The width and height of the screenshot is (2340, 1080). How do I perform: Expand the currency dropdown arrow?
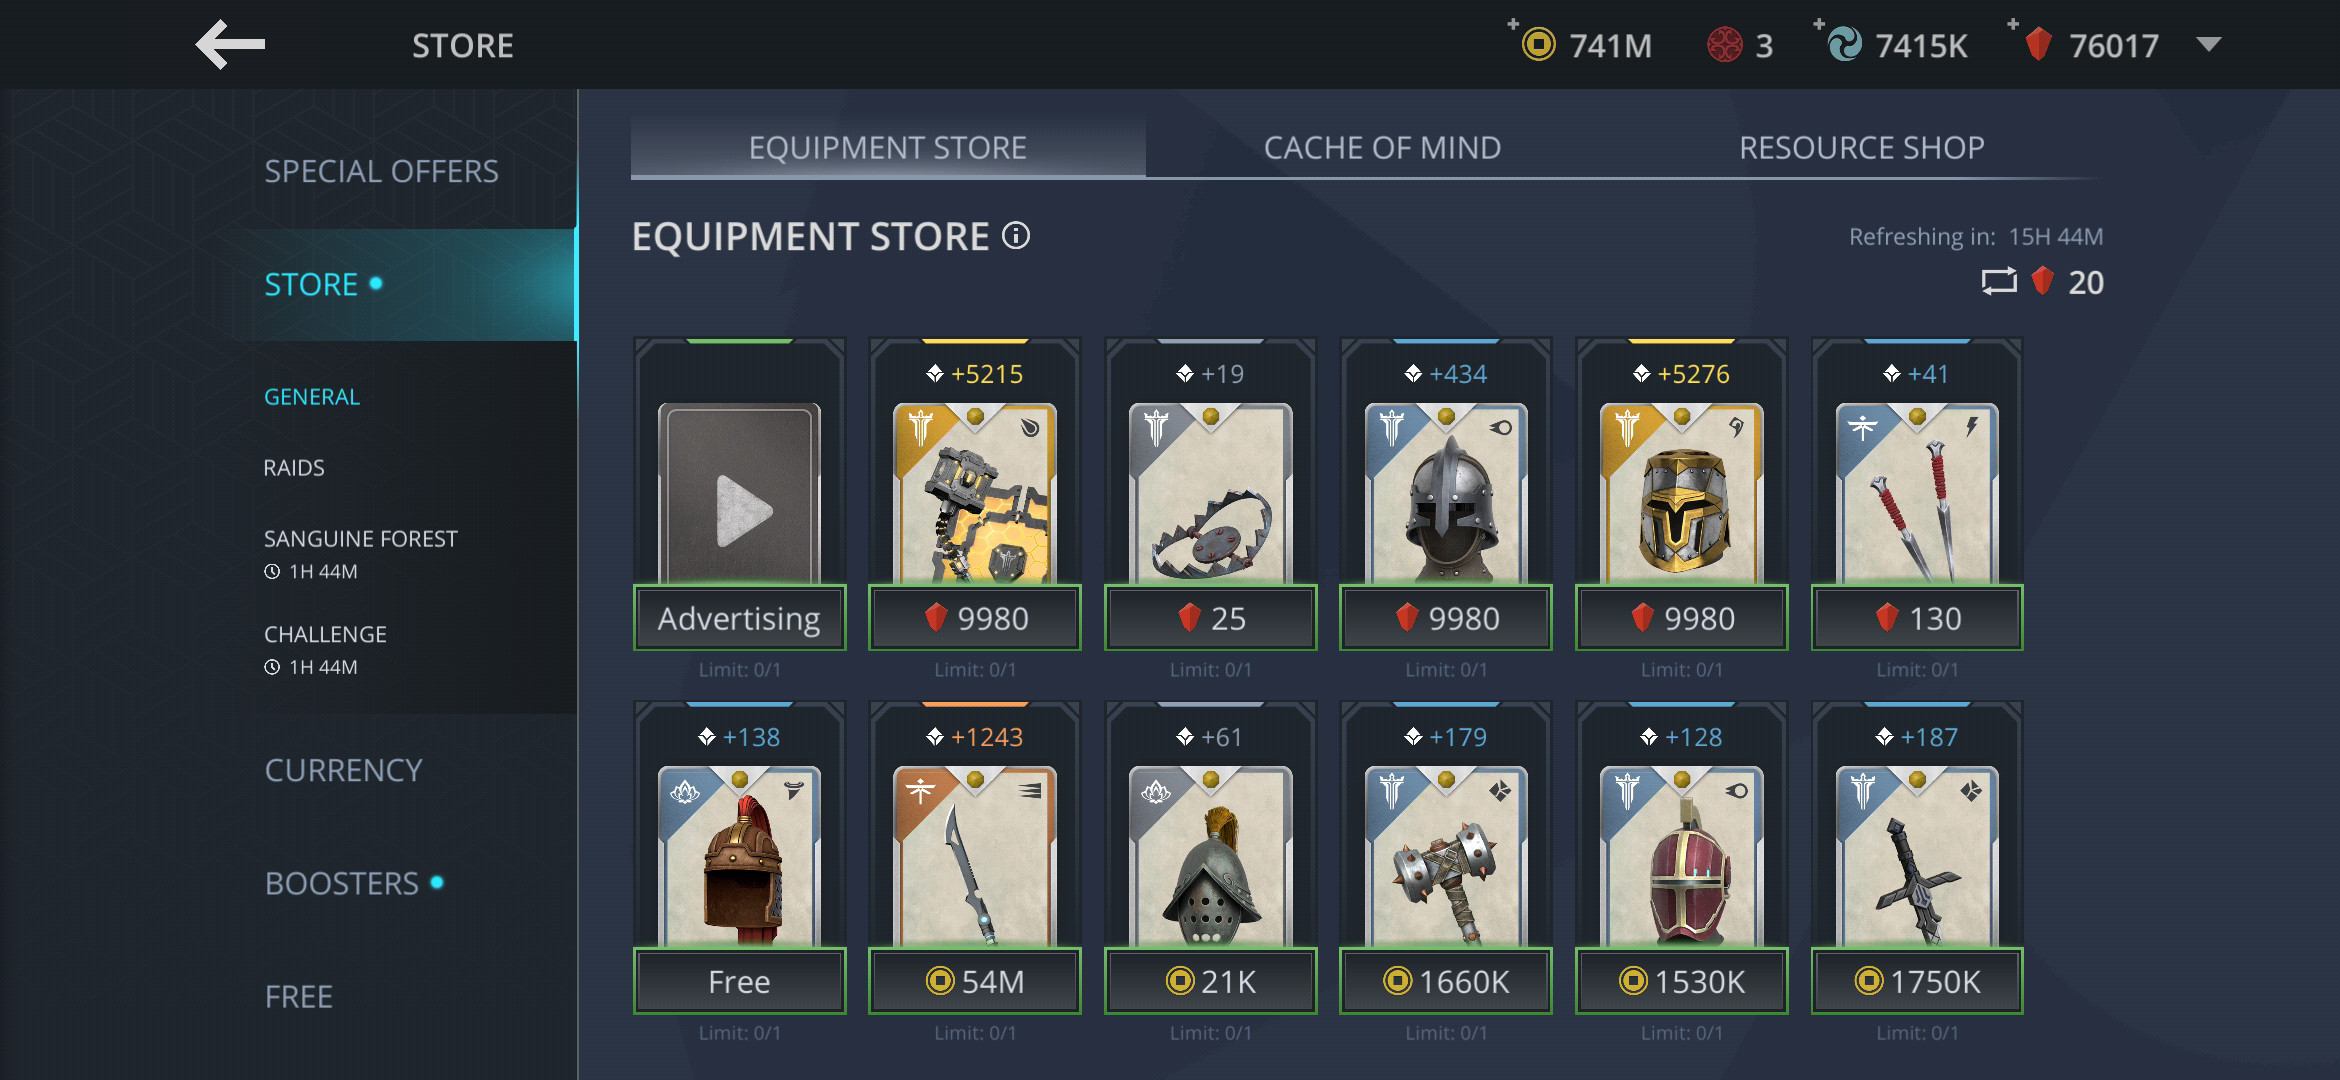tap(2210, 44)
